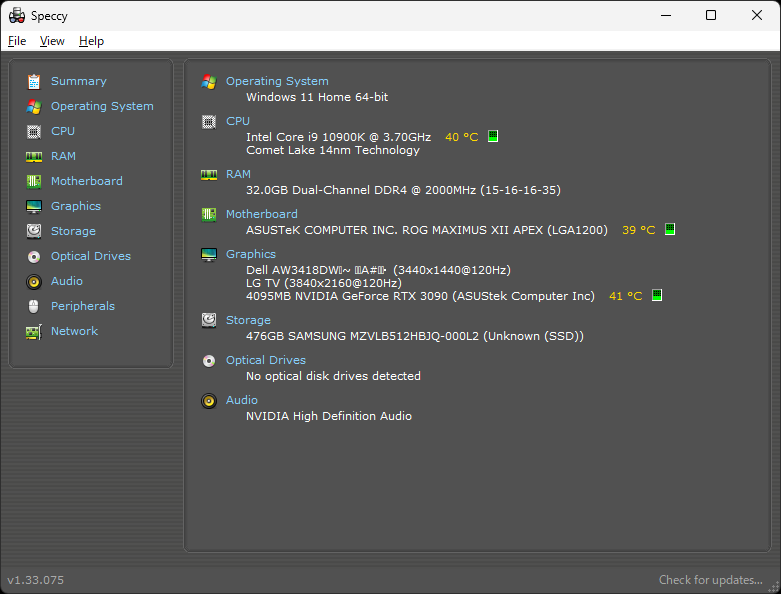The image size is (781, 594).
Task: Click the RAM icon in summary panel
Action: click(x=209, y=175)
